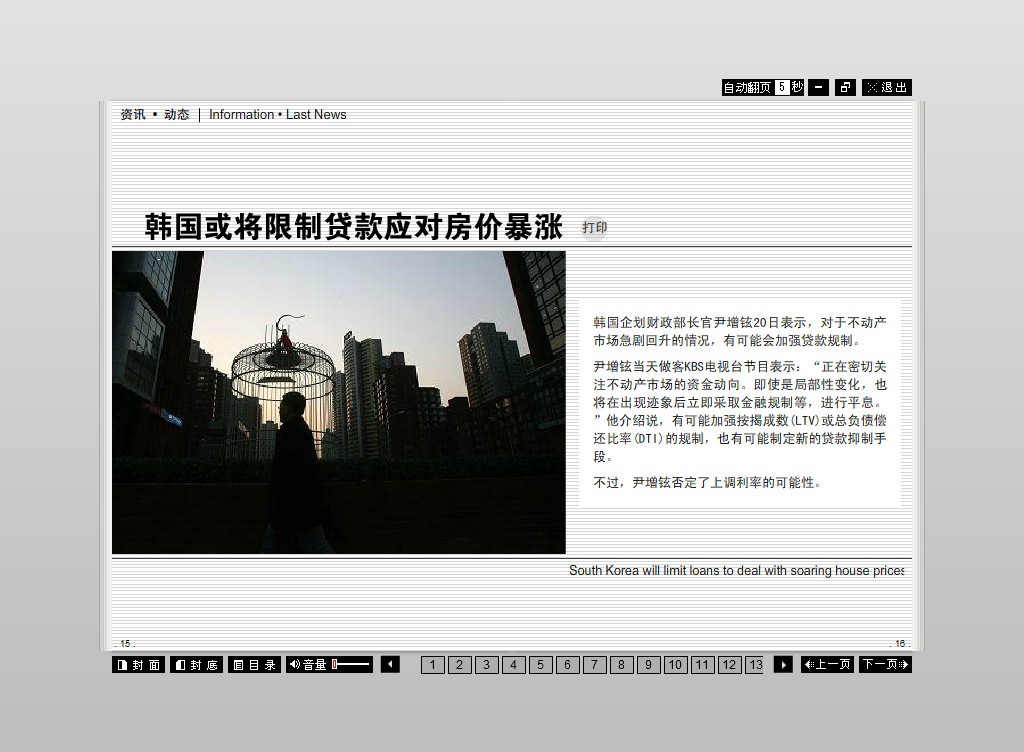Image resolution: width=1024 pixels, height=752 pixels.
Task: Click the paragraph beginning 尹增铉当天做客KBS
Action: pyautogui.click(x=739, y=411)
